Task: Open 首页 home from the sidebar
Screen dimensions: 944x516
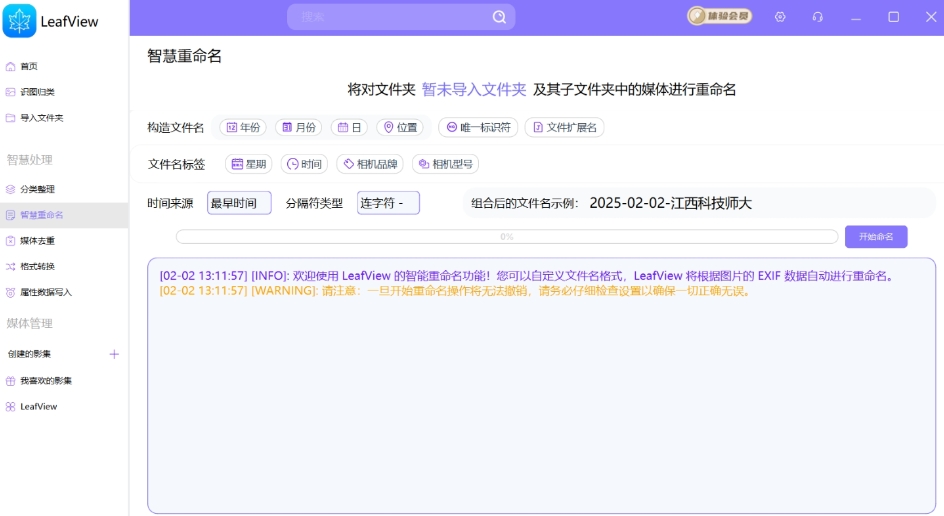Action: coord(28,66)
